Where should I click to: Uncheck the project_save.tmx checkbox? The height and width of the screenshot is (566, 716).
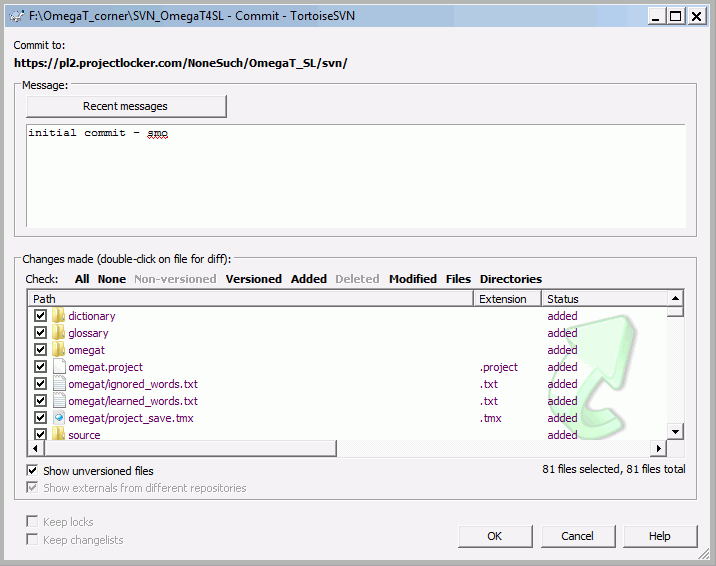(x=41, y=417)
